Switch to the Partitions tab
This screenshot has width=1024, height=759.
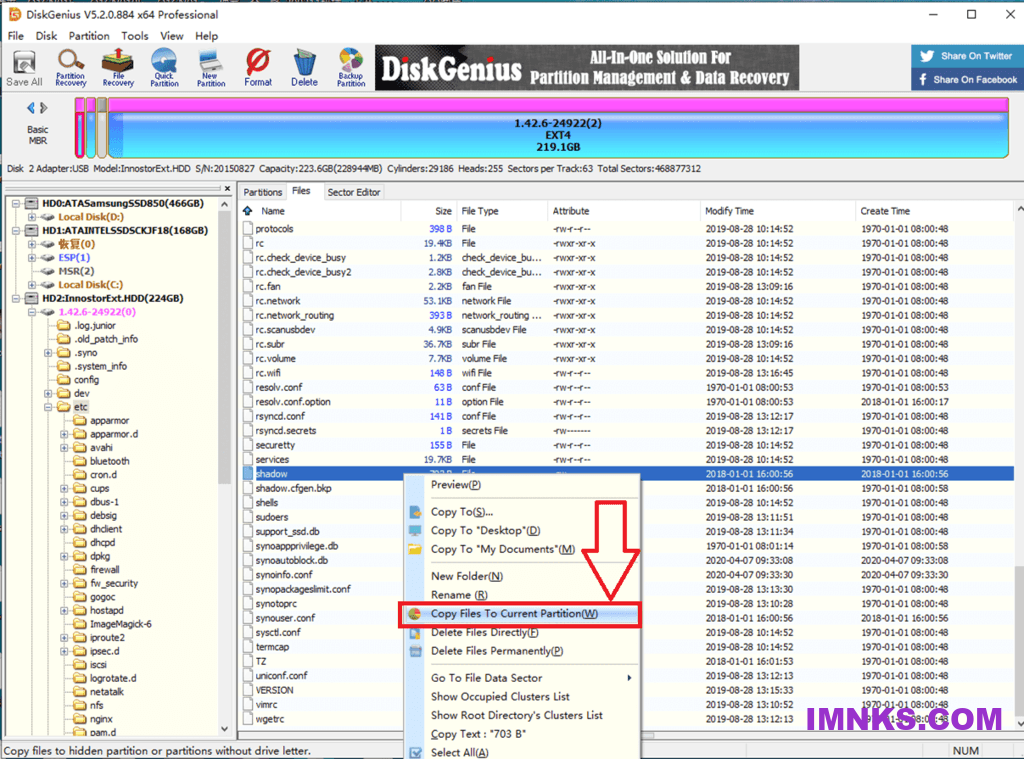[x=263, y=192]
